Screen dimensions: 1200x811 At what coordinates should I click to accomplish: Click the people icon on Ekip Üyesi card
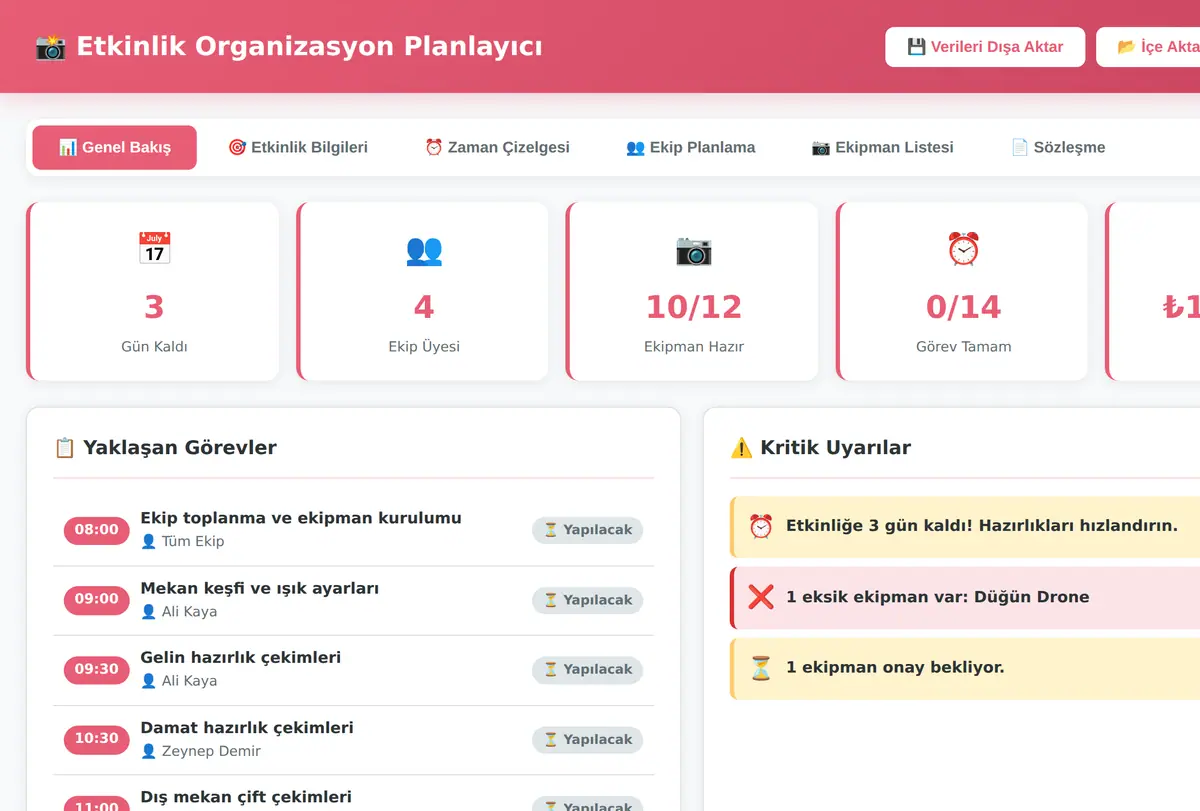tap(424, 249)
